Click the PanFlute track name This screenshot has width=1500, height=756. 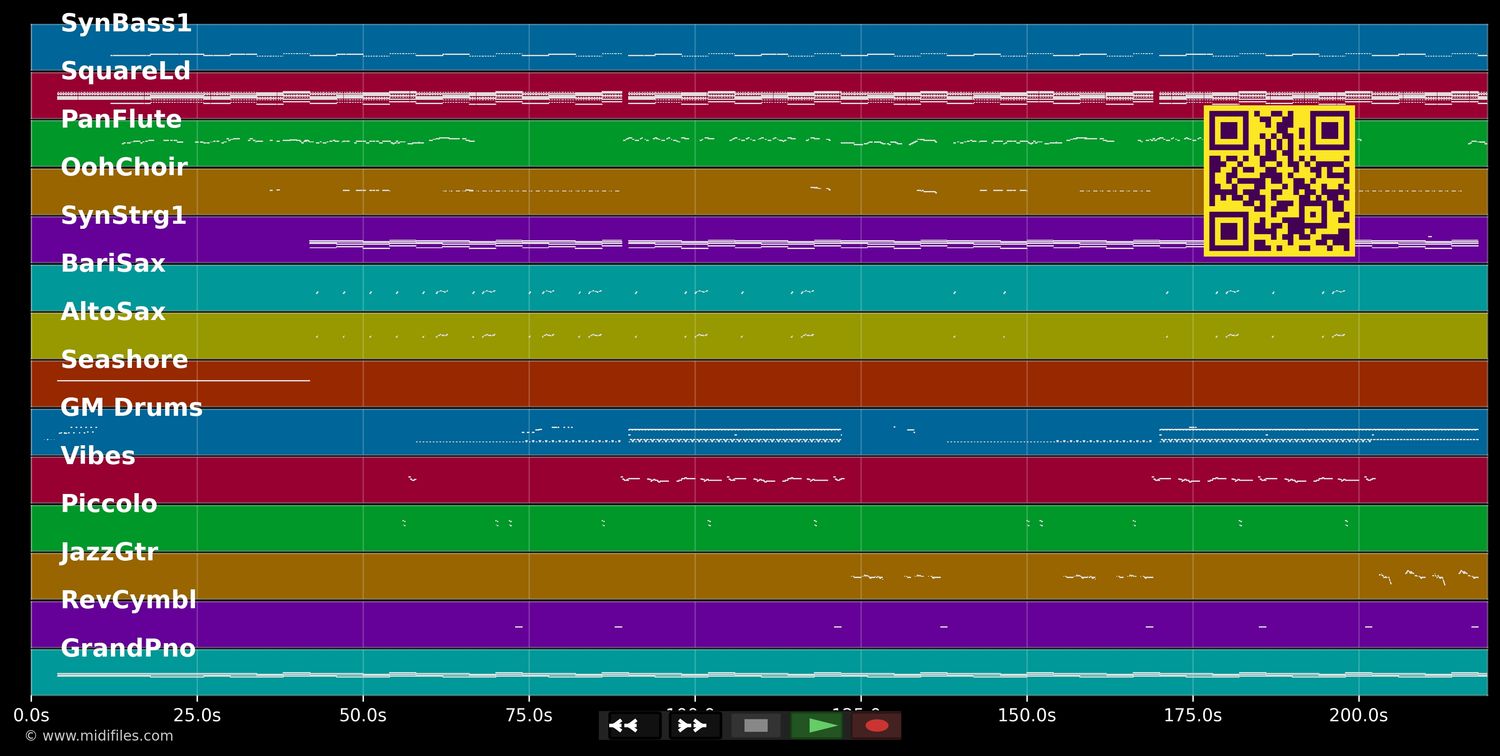pyautogui.click(x=121, y=120)
